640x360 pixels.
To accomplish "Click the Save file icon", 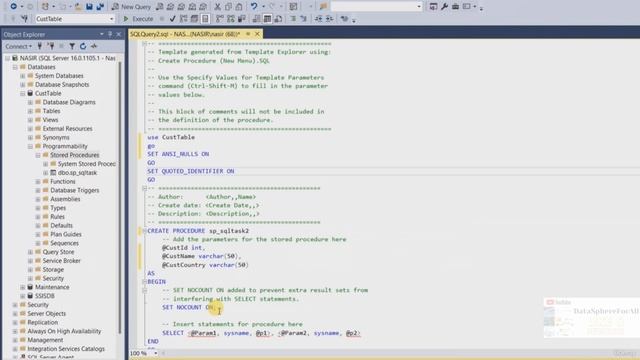I will pyautogui.click(x=89, y=7).
